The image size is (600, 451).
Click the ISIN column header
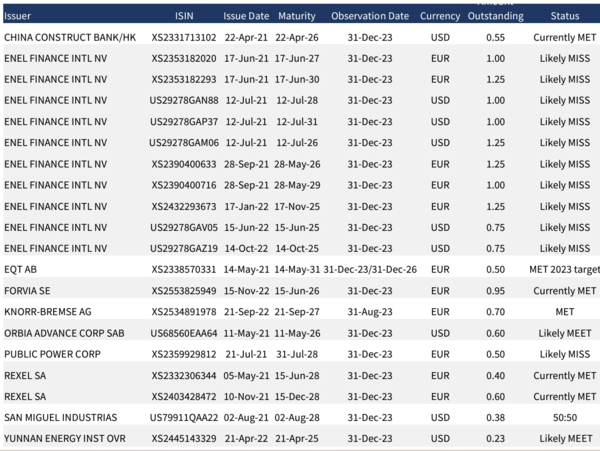pos(183,16)
